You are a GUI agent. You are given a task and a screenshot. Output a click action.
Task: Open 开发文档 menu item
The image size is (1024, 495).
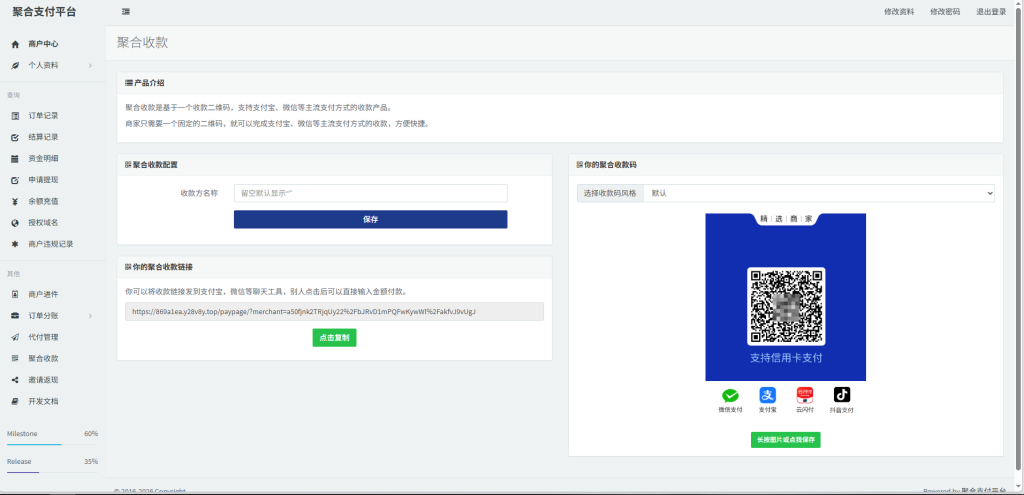[43, 401]
